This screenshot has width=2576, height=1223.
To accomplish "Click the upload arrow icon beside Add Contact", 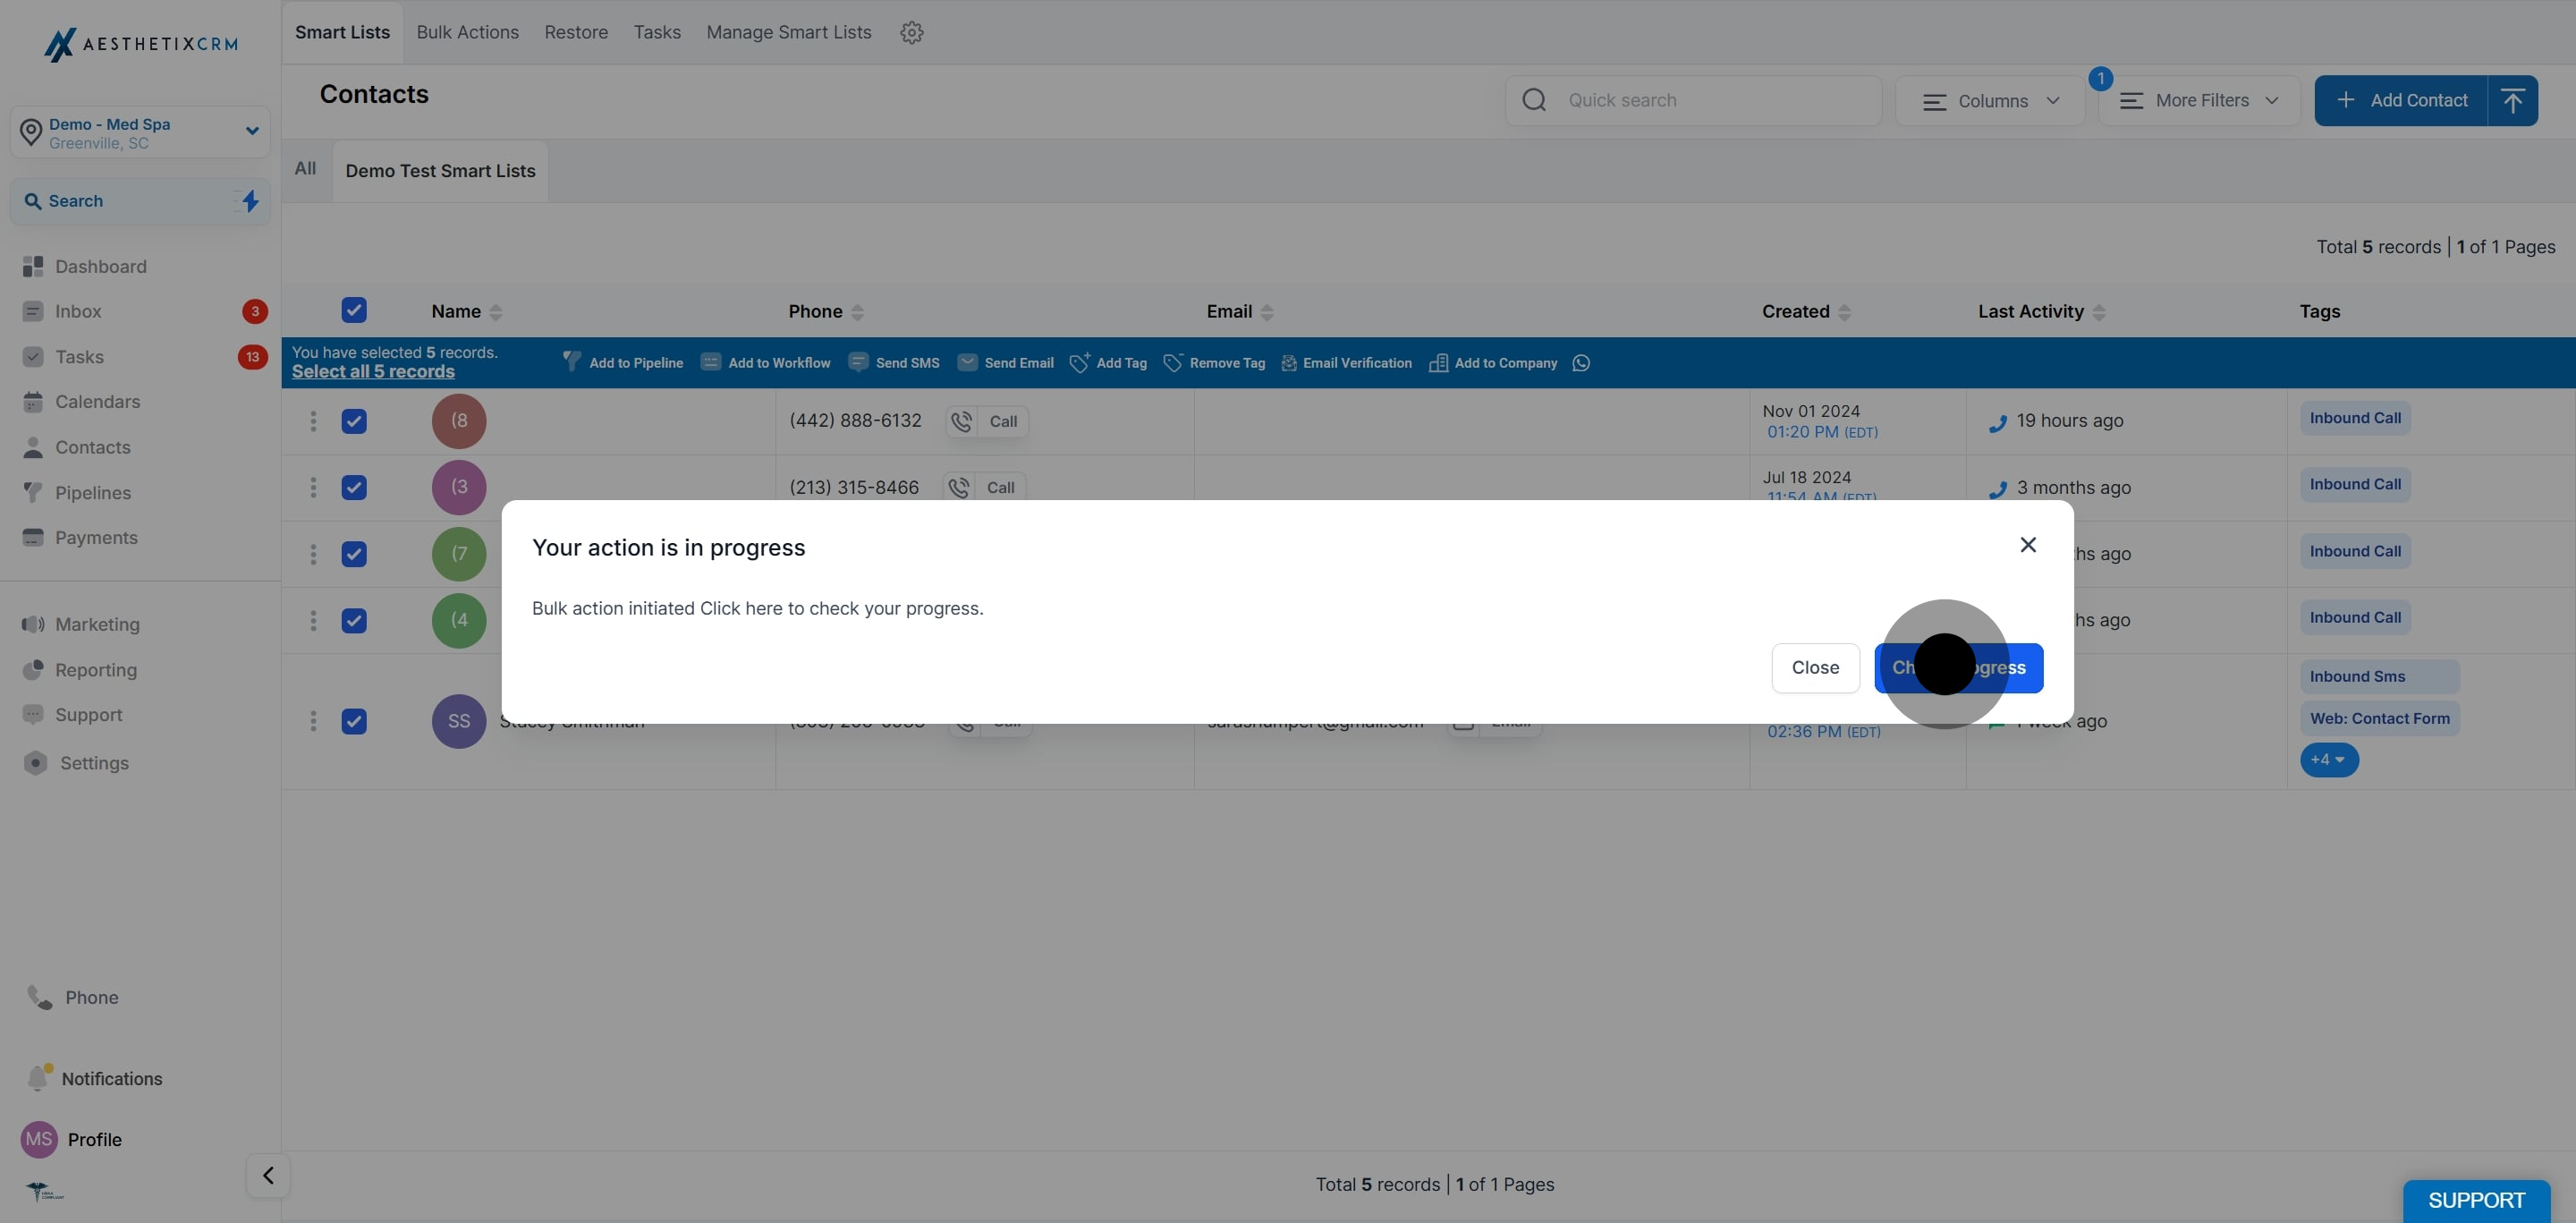I will click(x=2512, y=100).
